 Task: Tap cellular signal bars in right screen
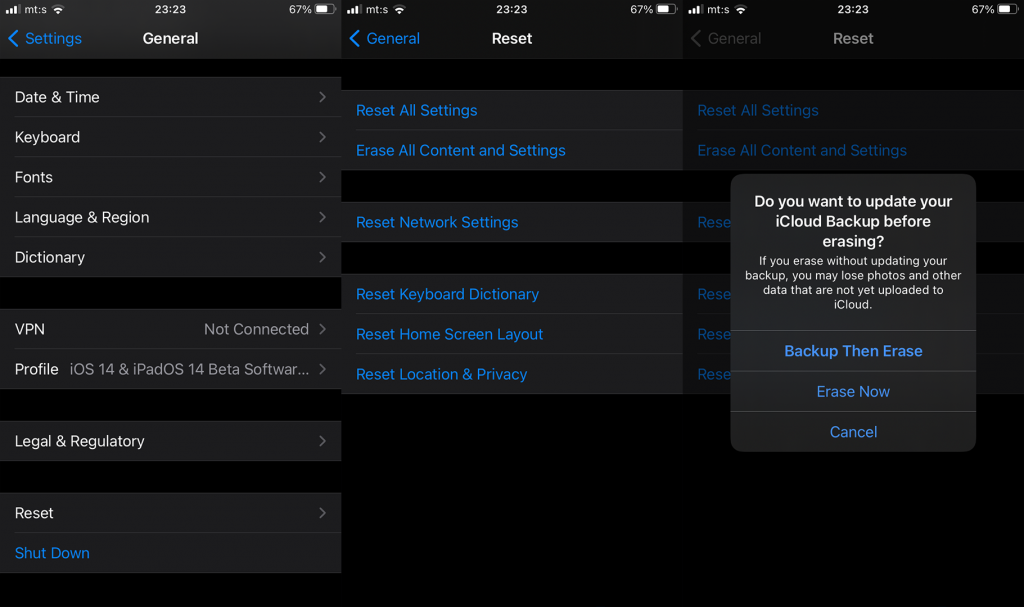(x=695, y=9)
